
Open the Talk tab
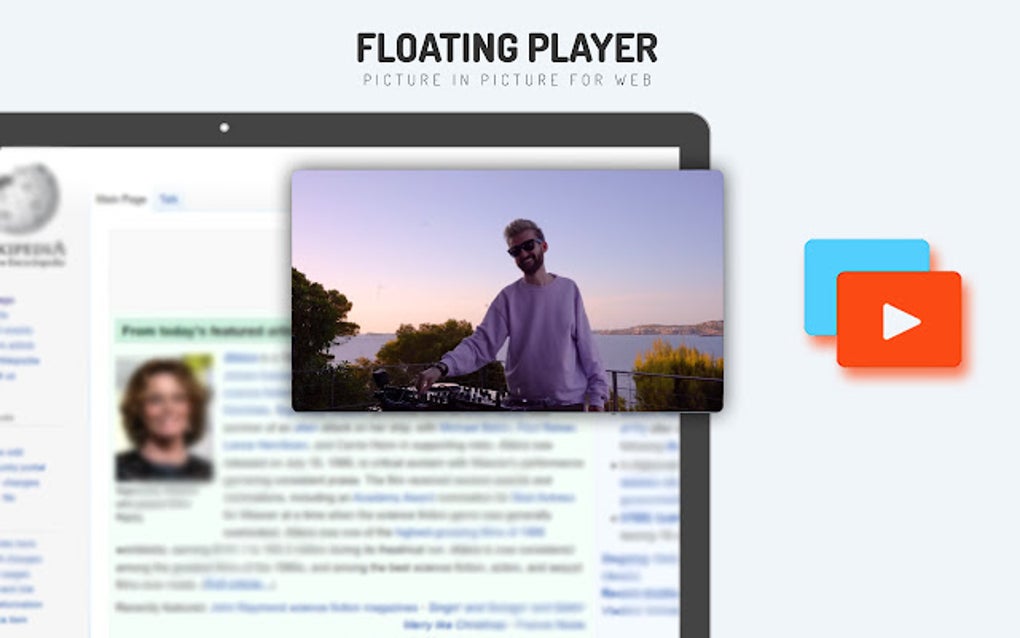[168, 200]
